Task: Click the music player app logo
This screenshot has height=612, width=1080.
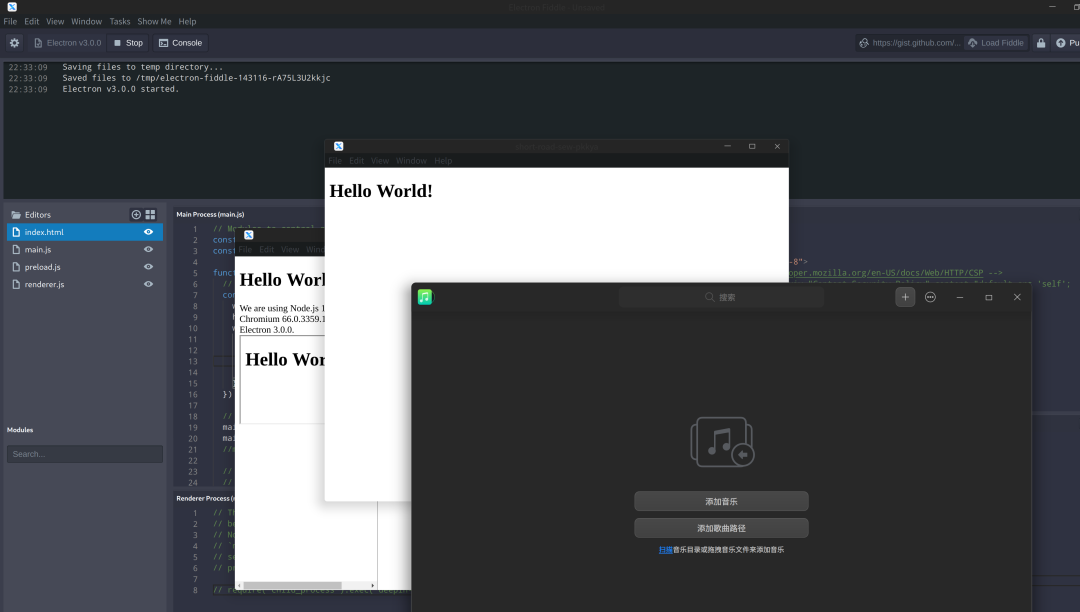Action: pos(425,297)
